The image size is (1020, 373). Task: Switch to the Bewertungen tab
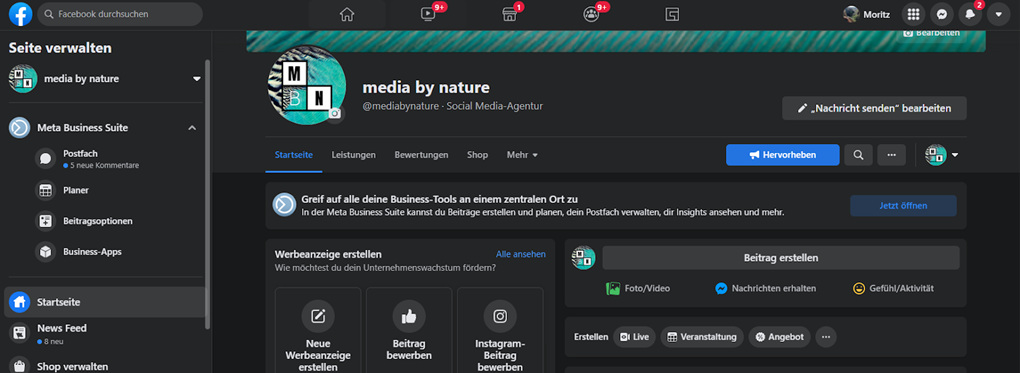[422, 155]
